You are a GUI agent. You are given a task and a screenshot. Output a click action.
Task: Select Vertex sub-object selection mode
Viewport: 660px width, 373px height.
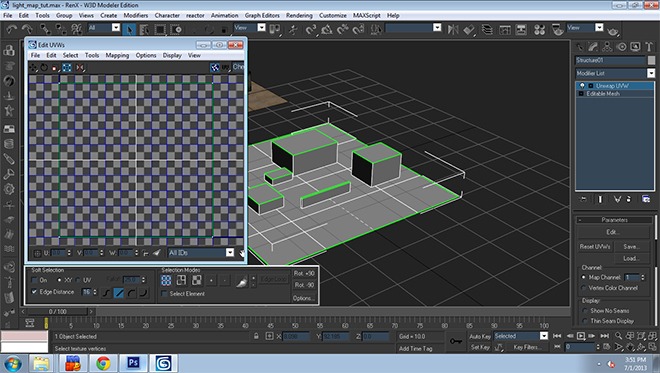click(166, 280)
